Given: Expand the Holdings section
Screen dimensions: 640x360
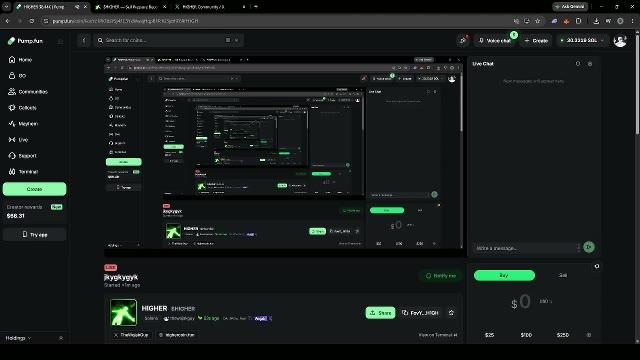Looking at the screenshot, I should tap(18, 338).
